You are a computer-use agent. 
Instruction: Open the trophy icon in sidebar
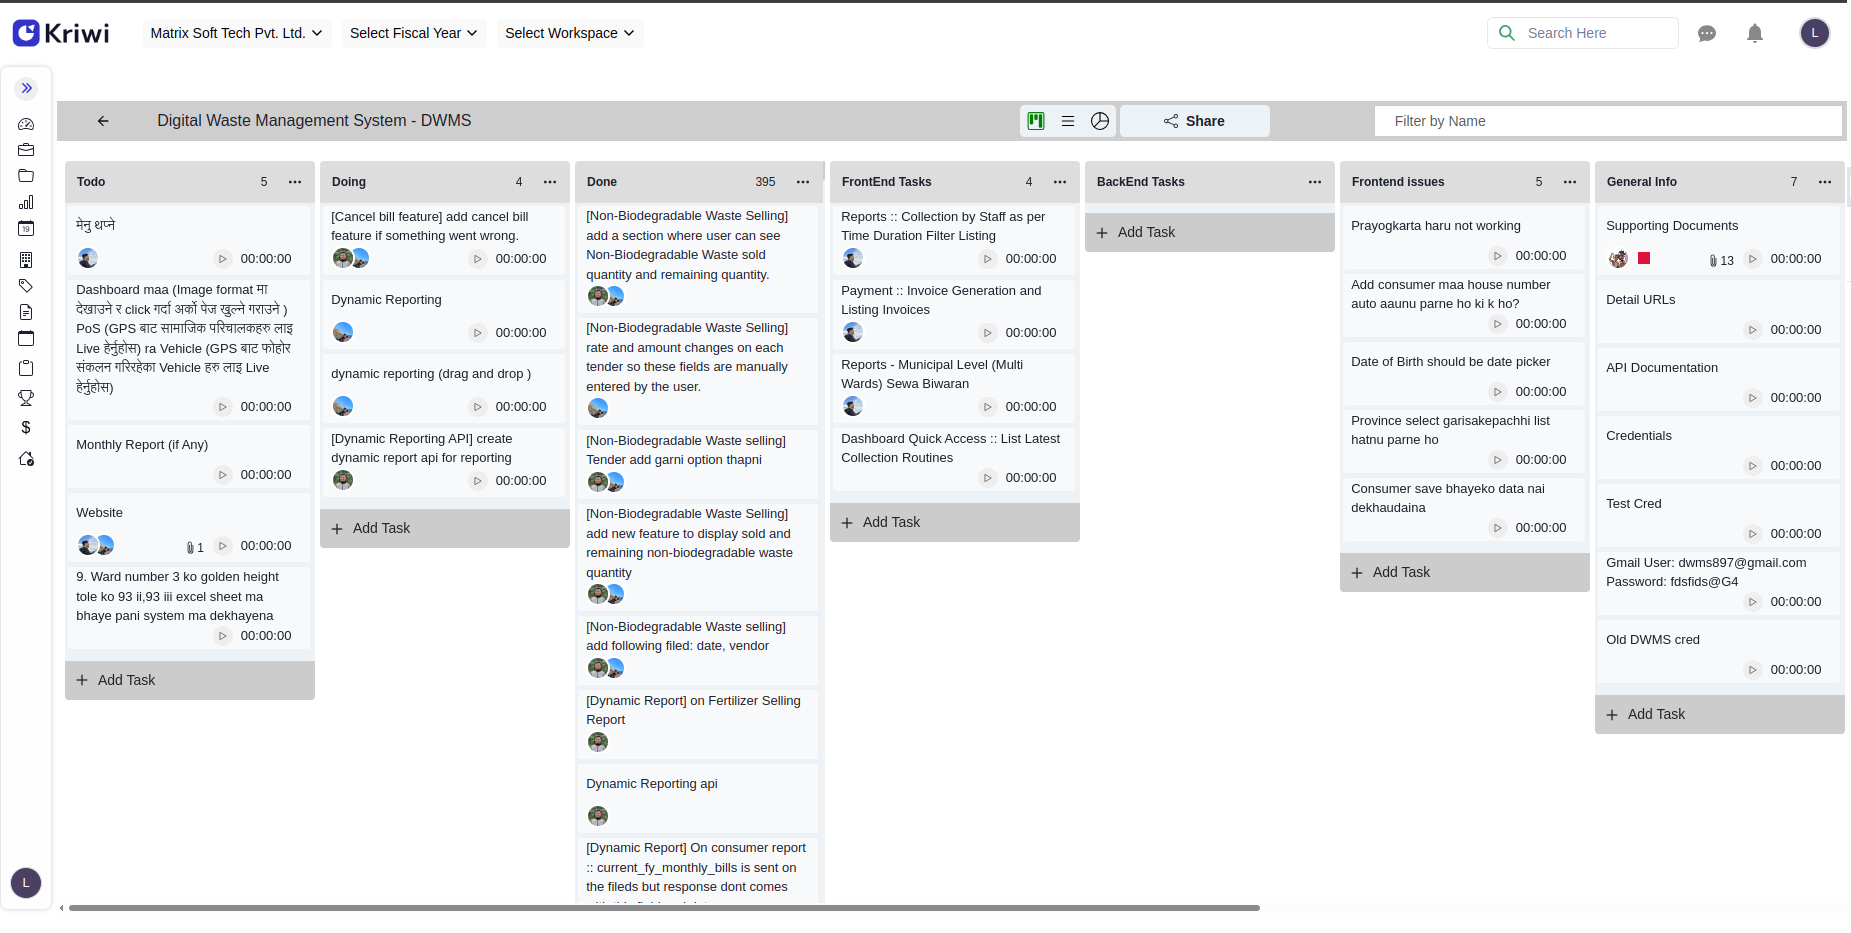pyautogui.click(x=26, y=398)
